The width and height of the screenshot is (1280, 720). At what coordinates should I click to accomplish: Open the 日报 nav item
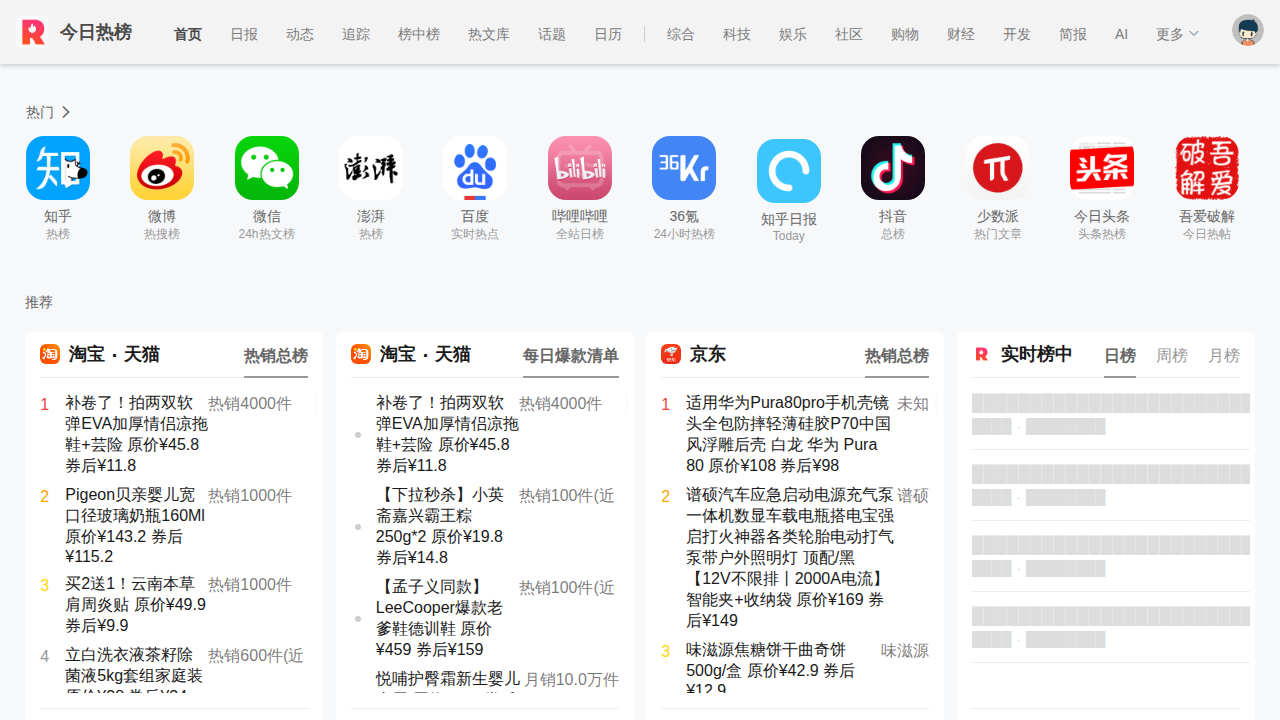tap(244, 34)
